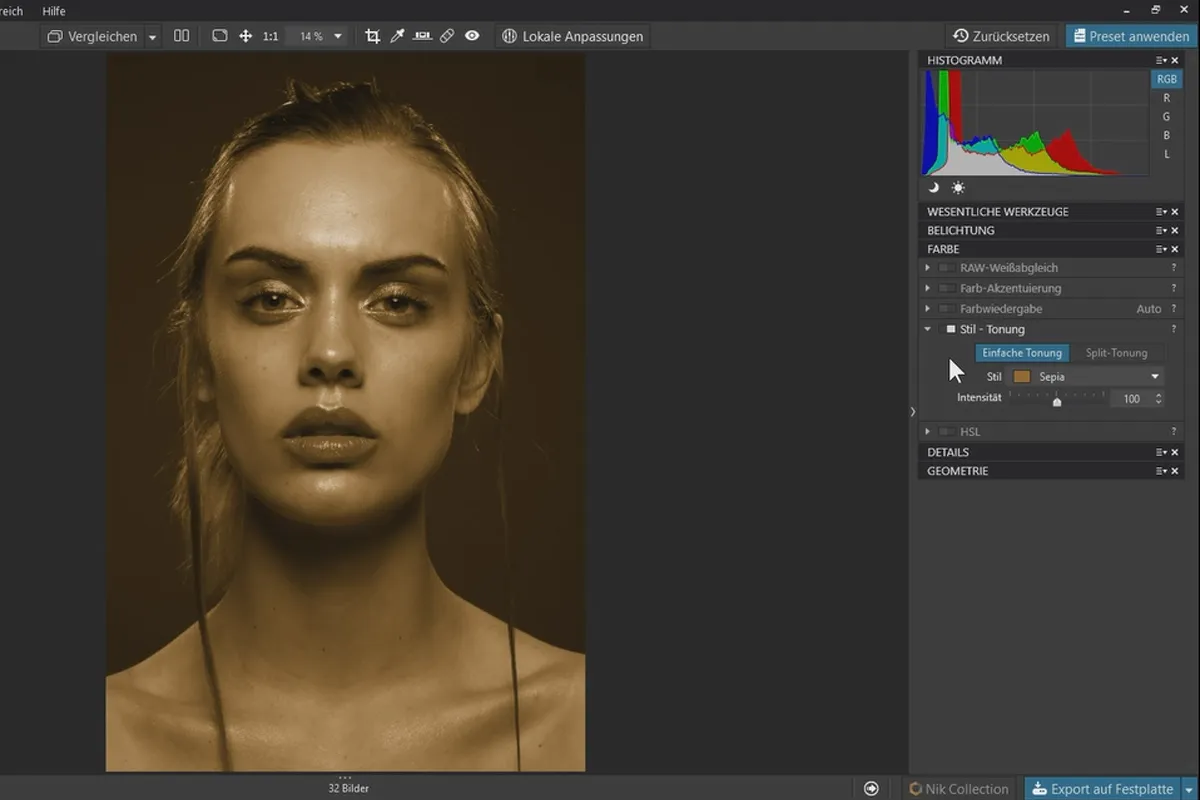Toggle the red-eye preview eye icon

[x=472, y=36]
